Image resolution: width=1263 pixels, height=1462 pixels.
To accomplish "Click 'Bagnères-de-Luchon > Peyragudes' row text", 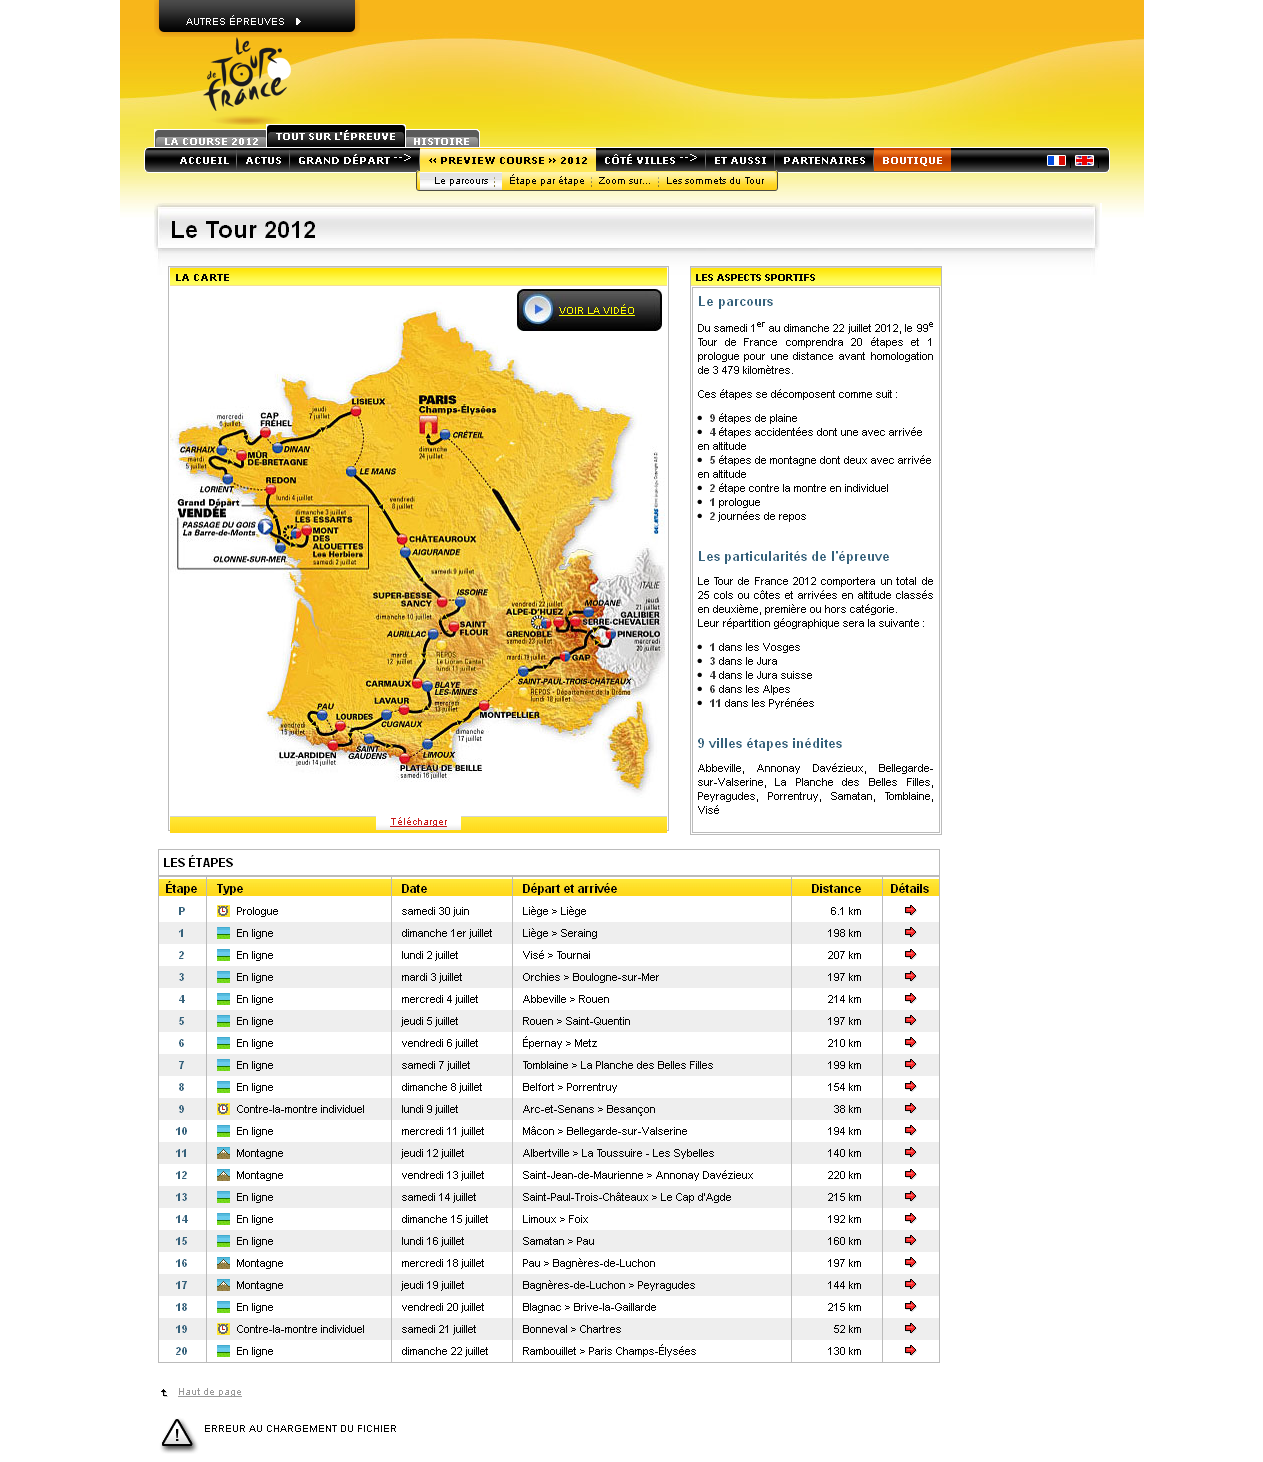I will tap(608, 1285).
